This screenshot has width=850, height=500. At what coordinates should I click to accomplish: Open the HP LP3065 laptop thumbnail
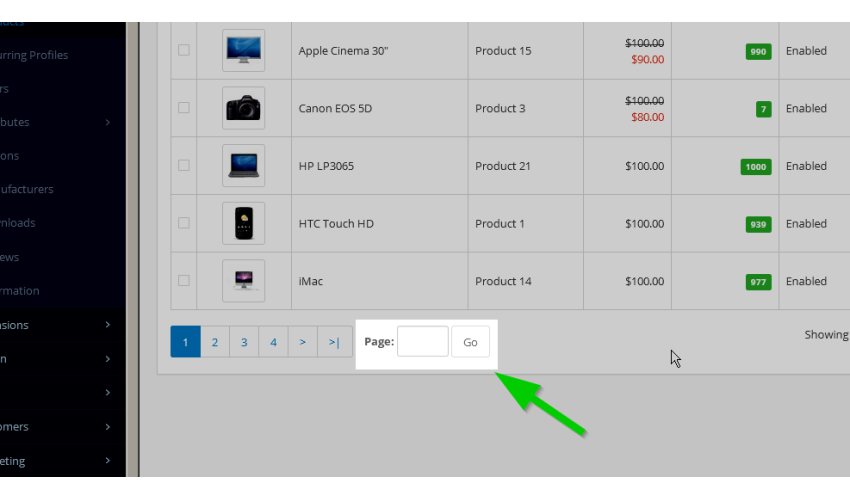tap(243, 165)
